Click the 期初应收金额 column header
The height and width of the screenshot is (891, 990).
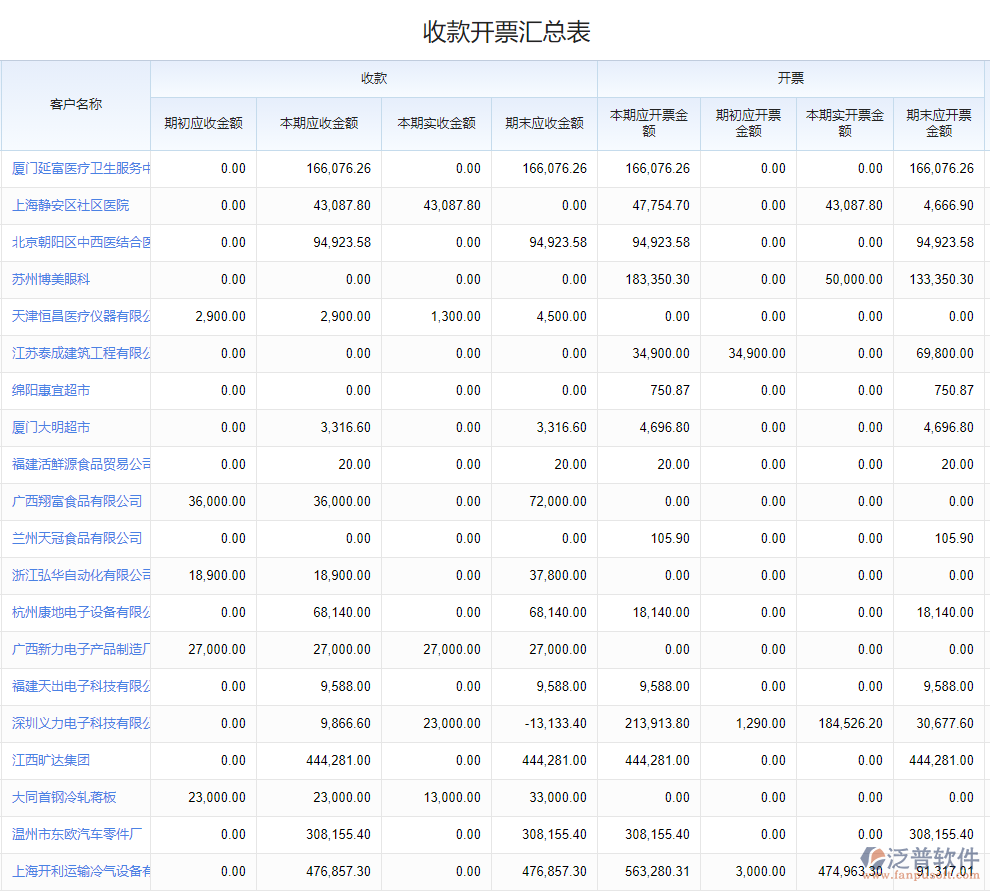pyautogui.click(x=203, y=123)
